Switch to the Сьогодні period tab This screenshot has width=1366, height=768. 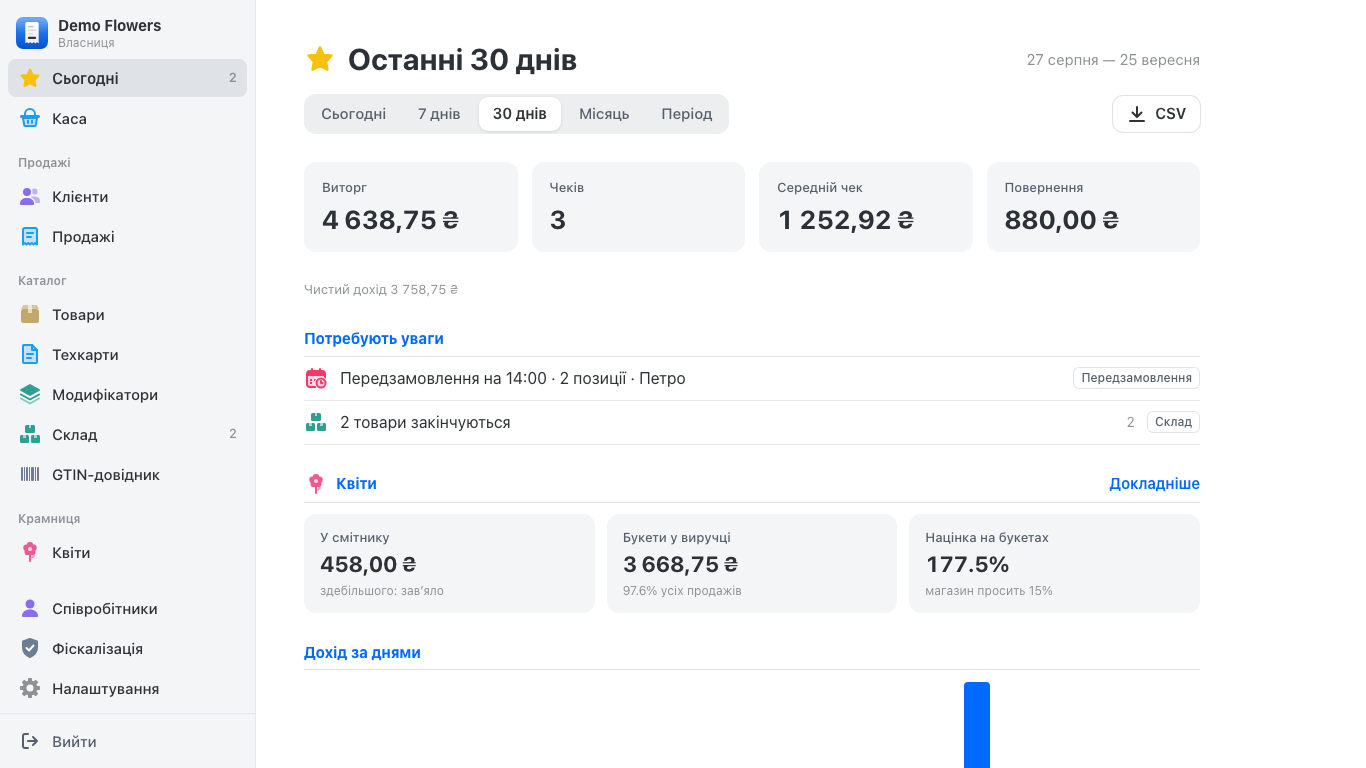point(353,114)
